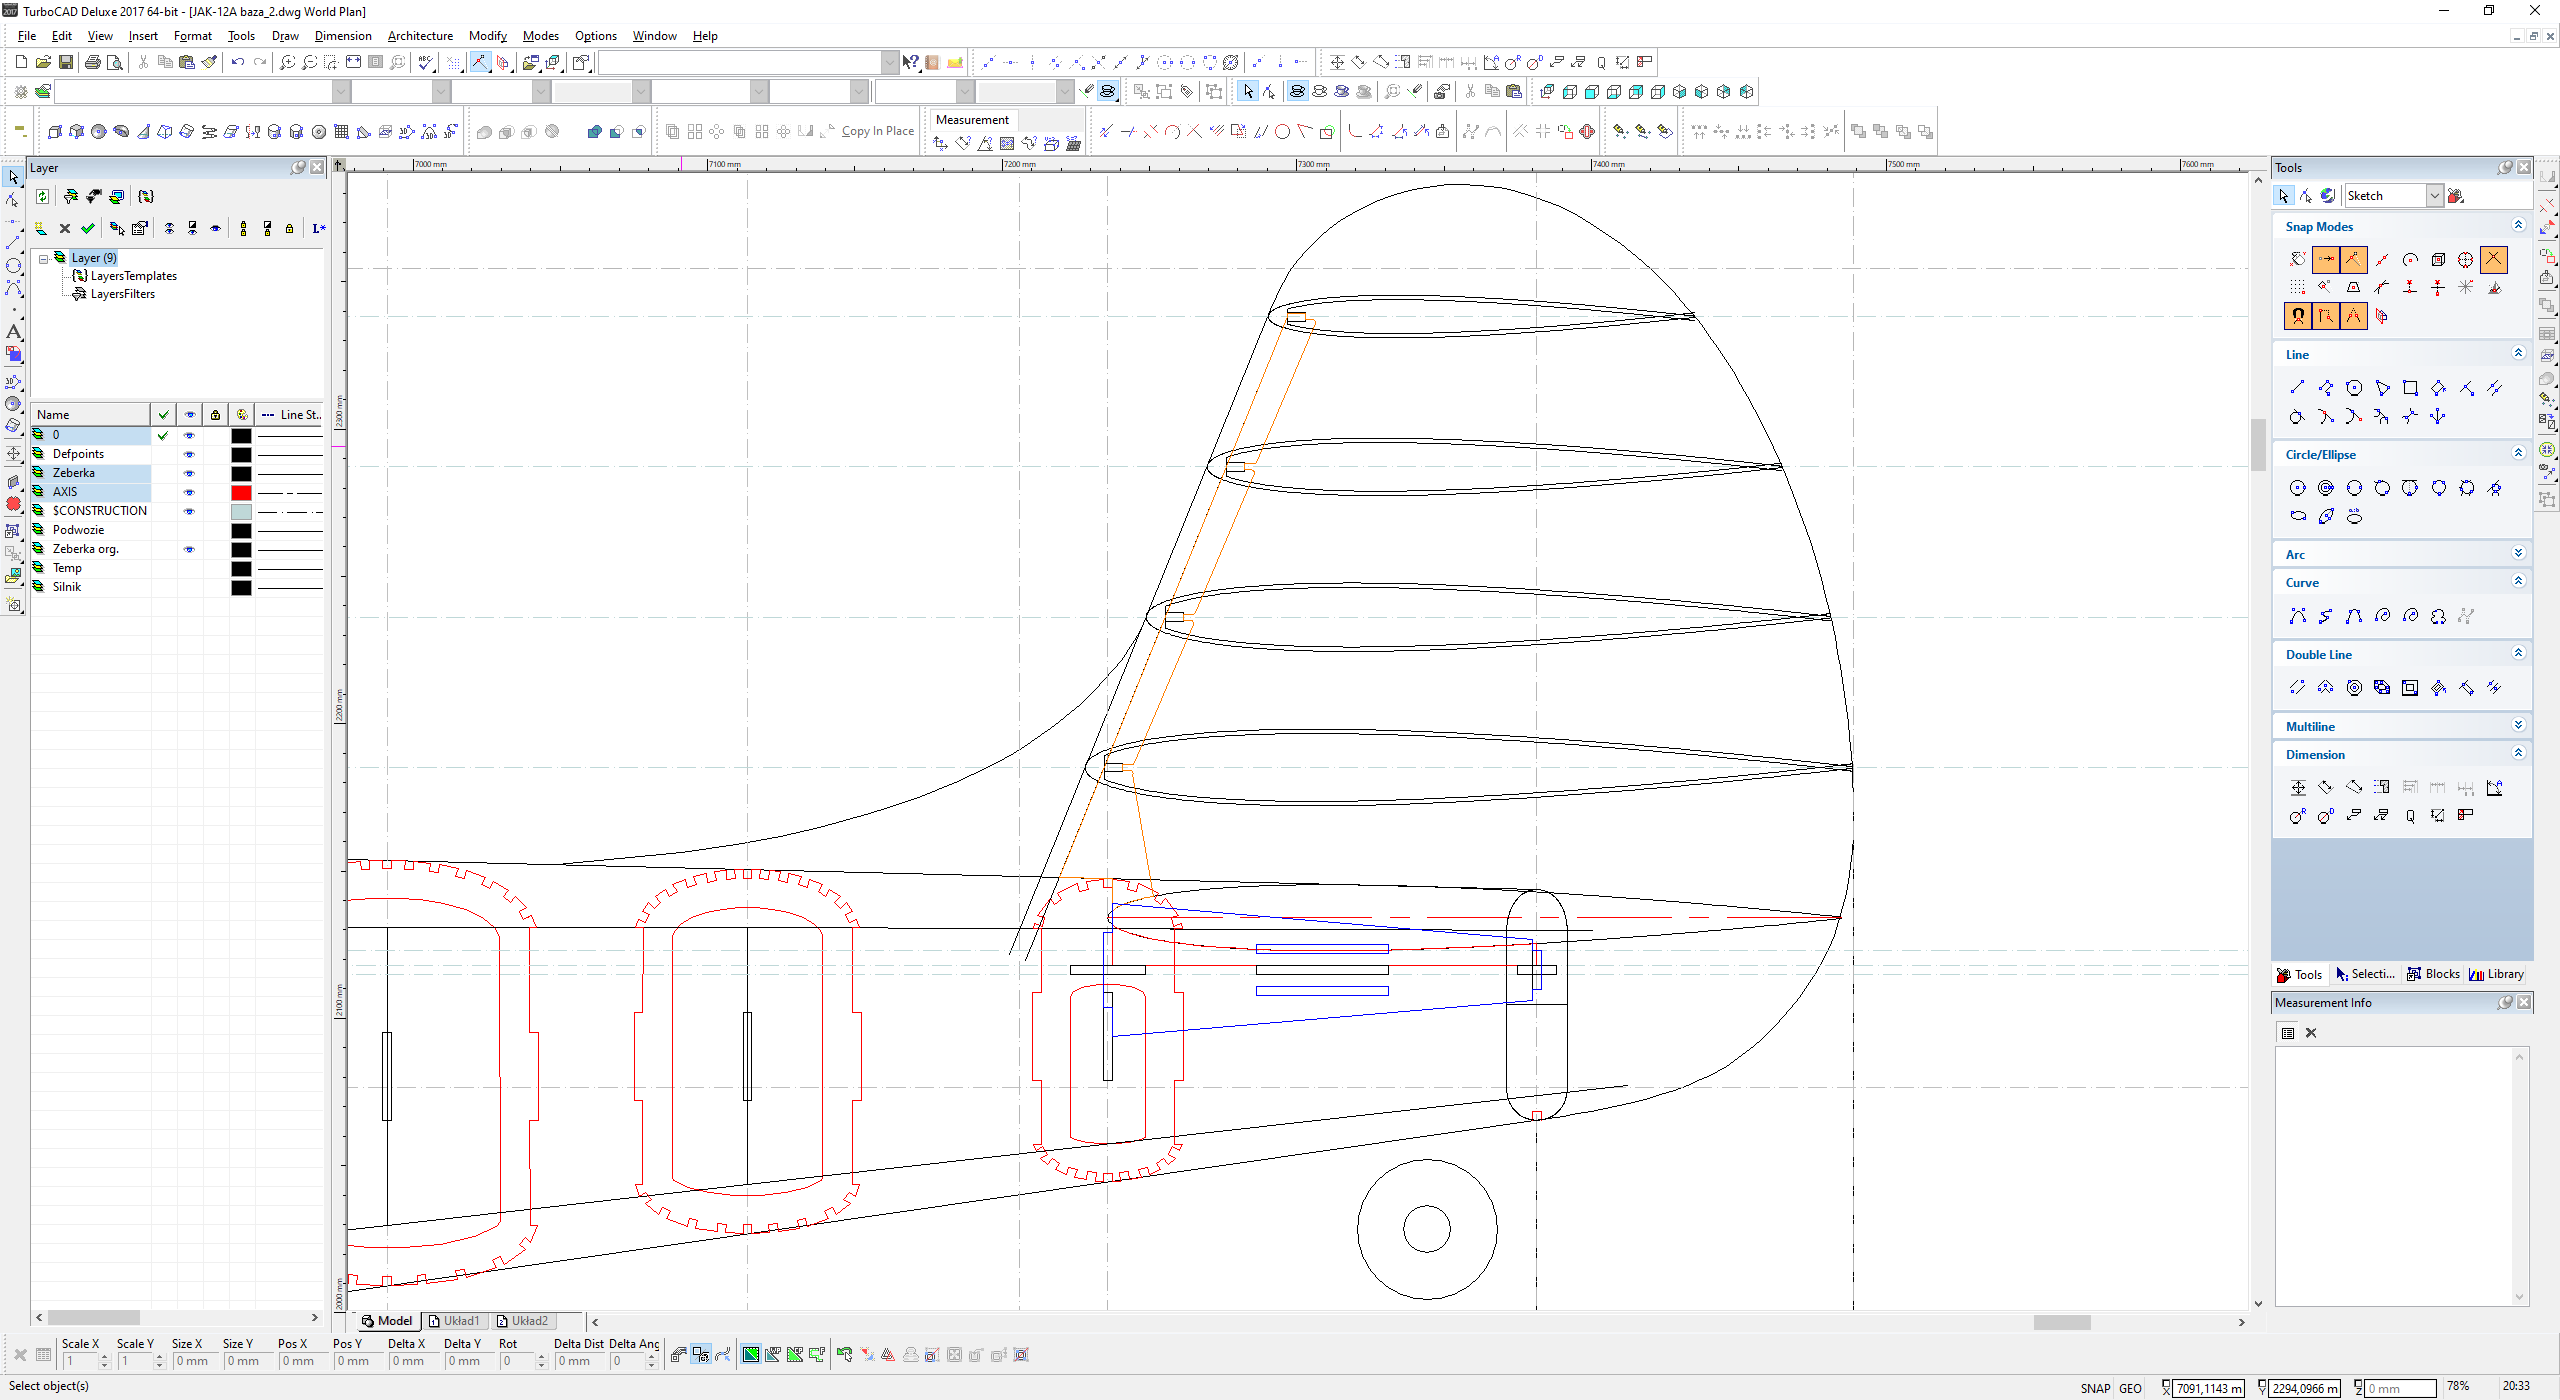Click the Undo toolbar icon
Screen dimensions: 2560x1400
coord(238,62)
